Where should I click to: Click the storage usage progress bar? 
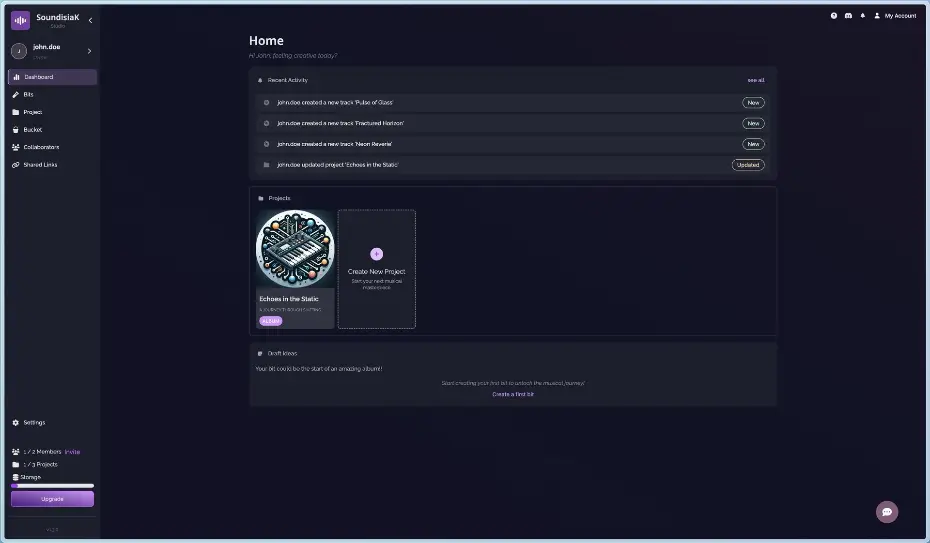coord(52,486)
